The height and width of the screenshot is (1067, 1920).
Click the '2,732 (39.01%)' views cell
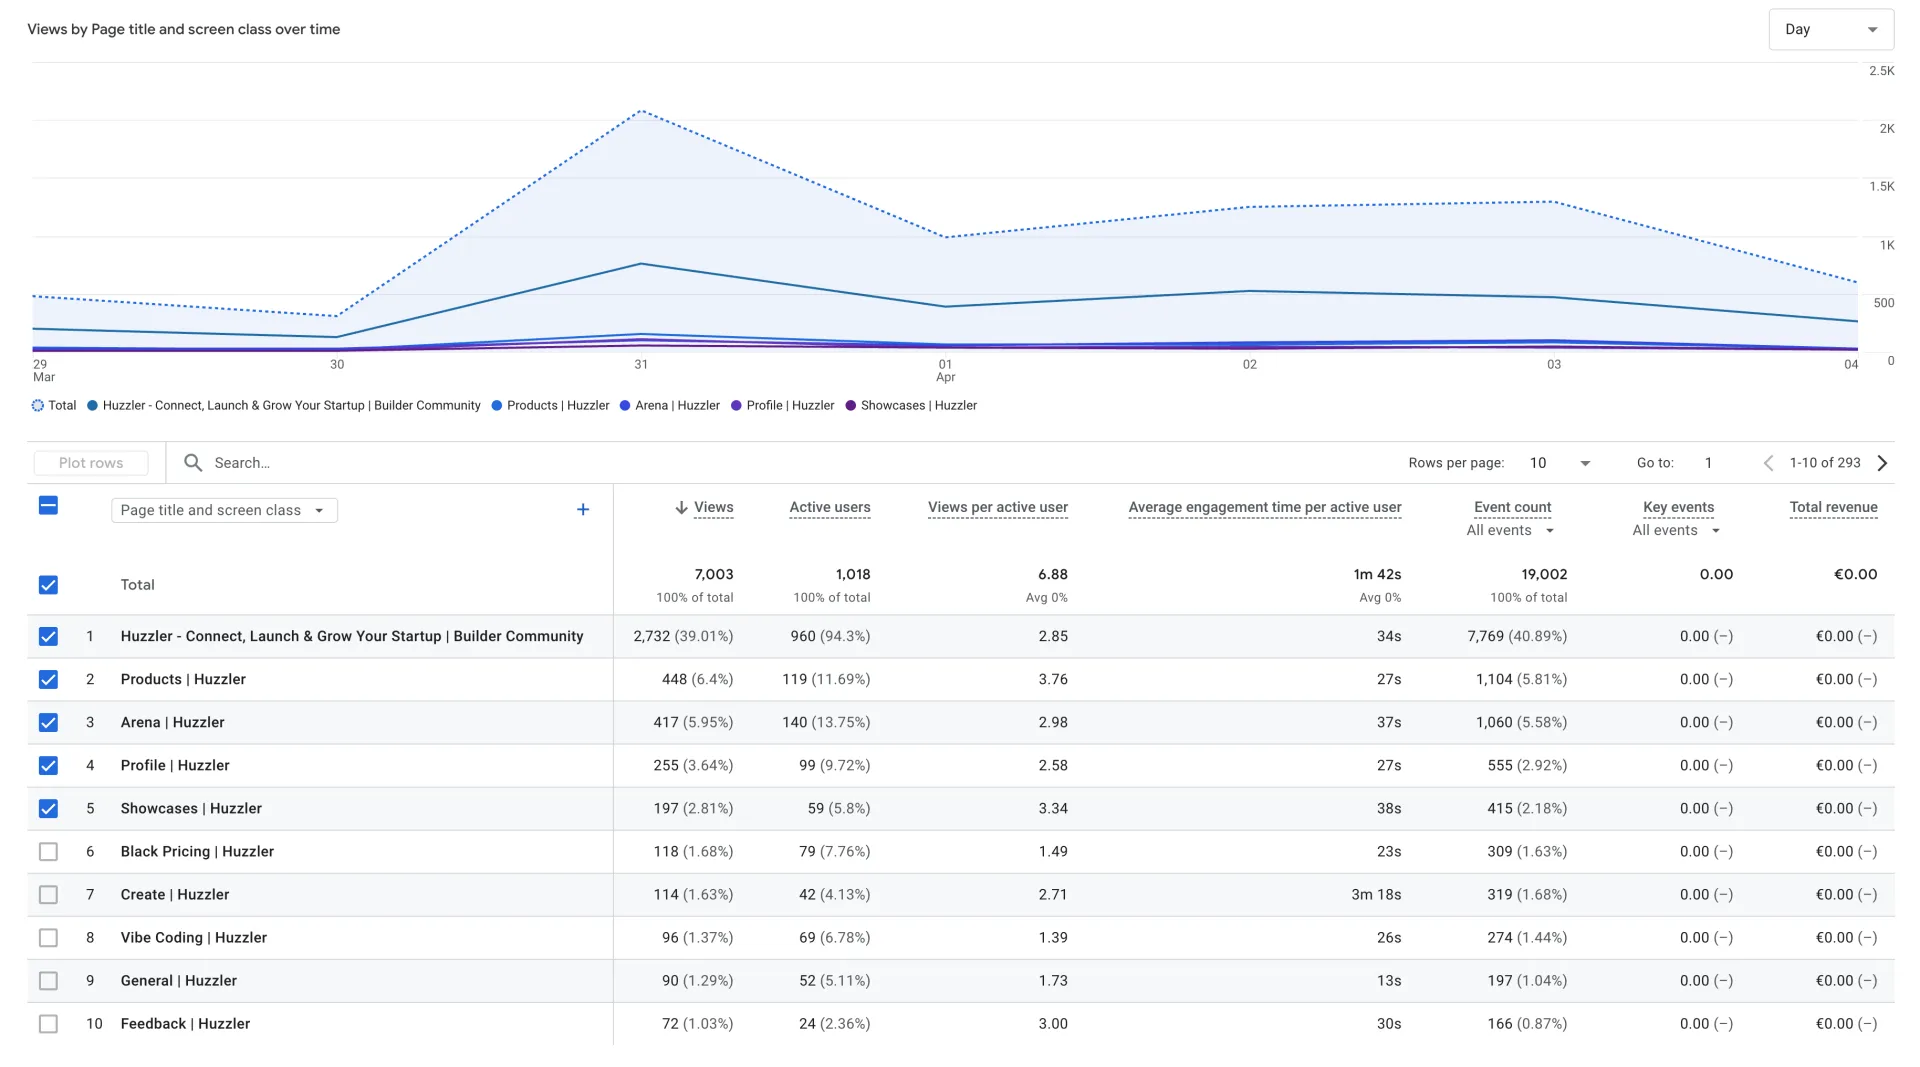[x=683, y=637]
